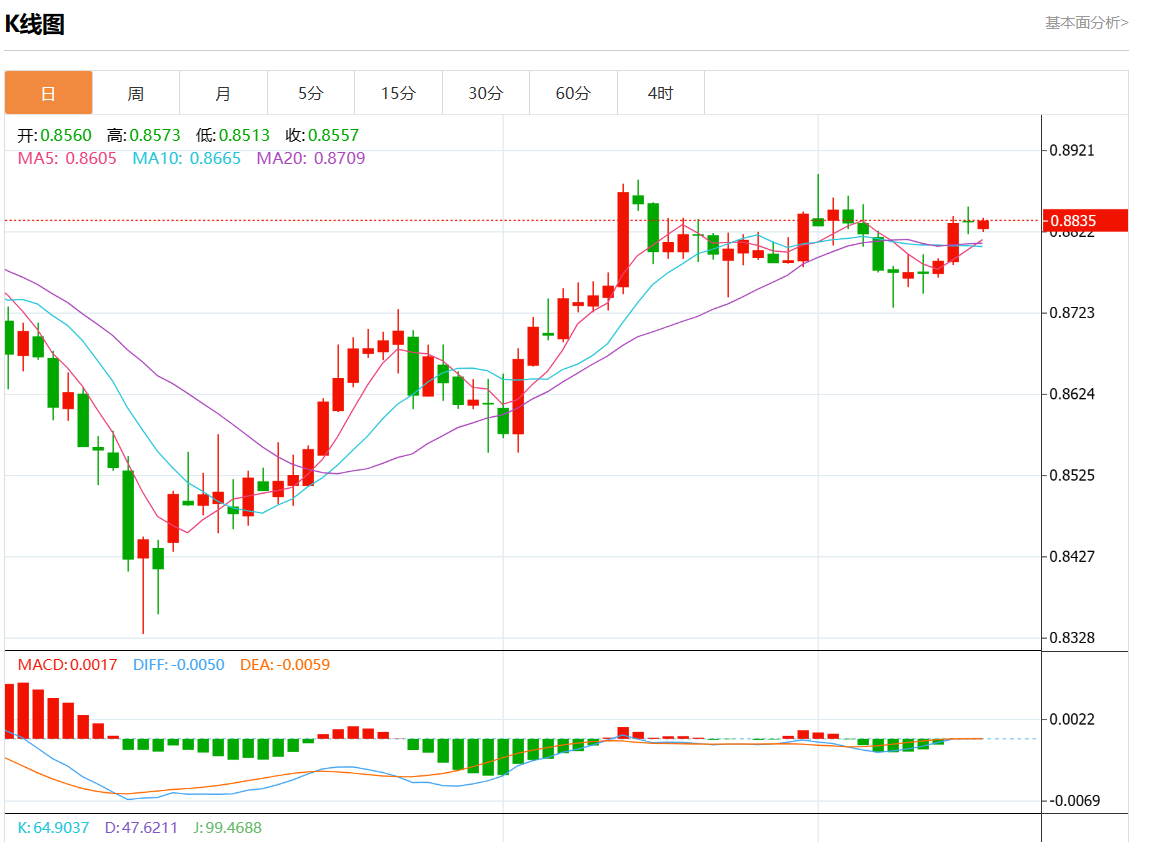Image resolution: width=1157 pixels, height=842 pixels.
Task: Open the 4时 chart tab
Action: tap(660, 93)
